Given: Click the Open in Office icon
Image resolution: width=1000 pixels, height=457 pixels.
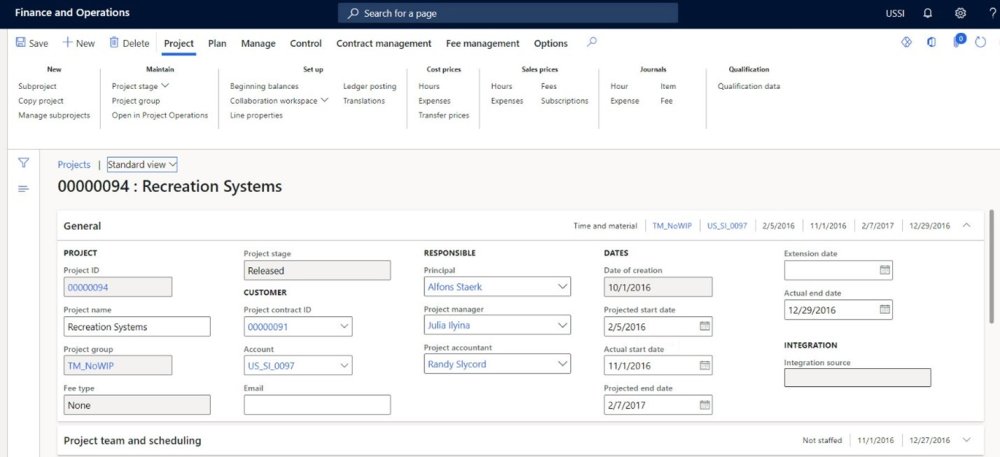Looking at the screenshot, I should point(931,43).
